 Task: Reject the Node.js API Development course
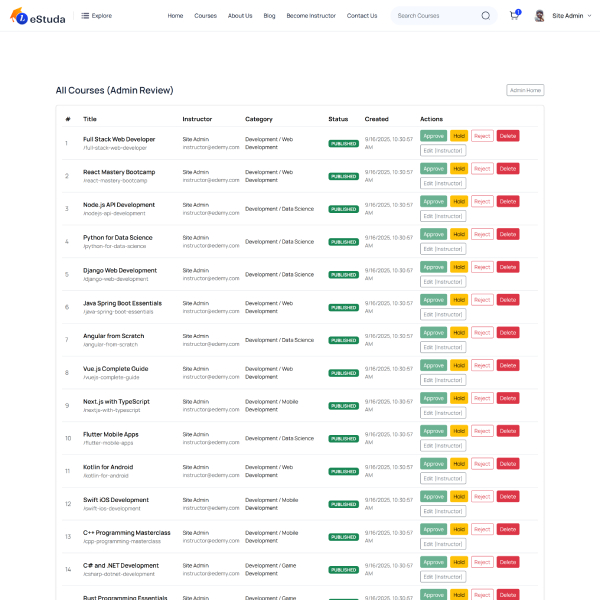pyautogui.click(x=482, y=201)
